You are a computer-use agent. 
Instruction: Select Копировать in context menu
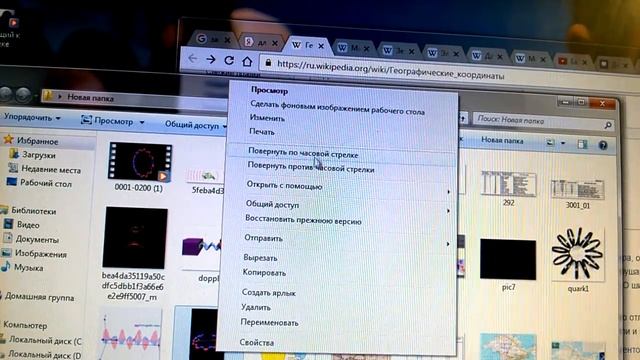pyautogui.click(x=264, y=273)
